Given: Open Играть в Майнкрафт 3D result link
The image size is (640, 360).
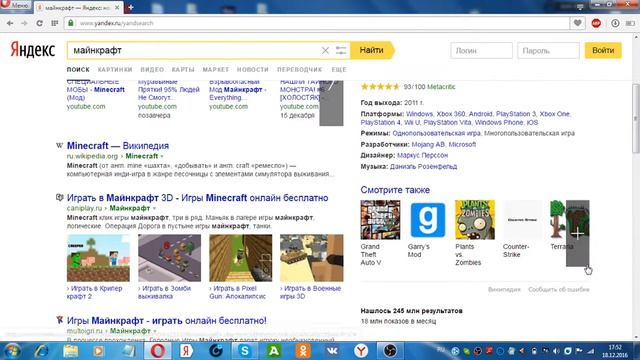Looking at the screenshot, I should click(198, 198).
